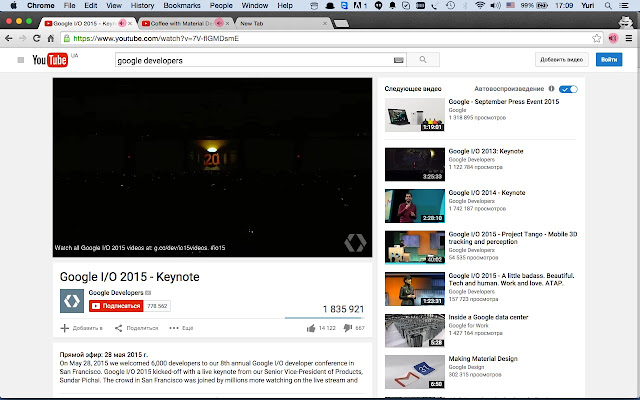640x400 pixels.
Task: Open the Google for Work channel link
Action: coord(469,325)
